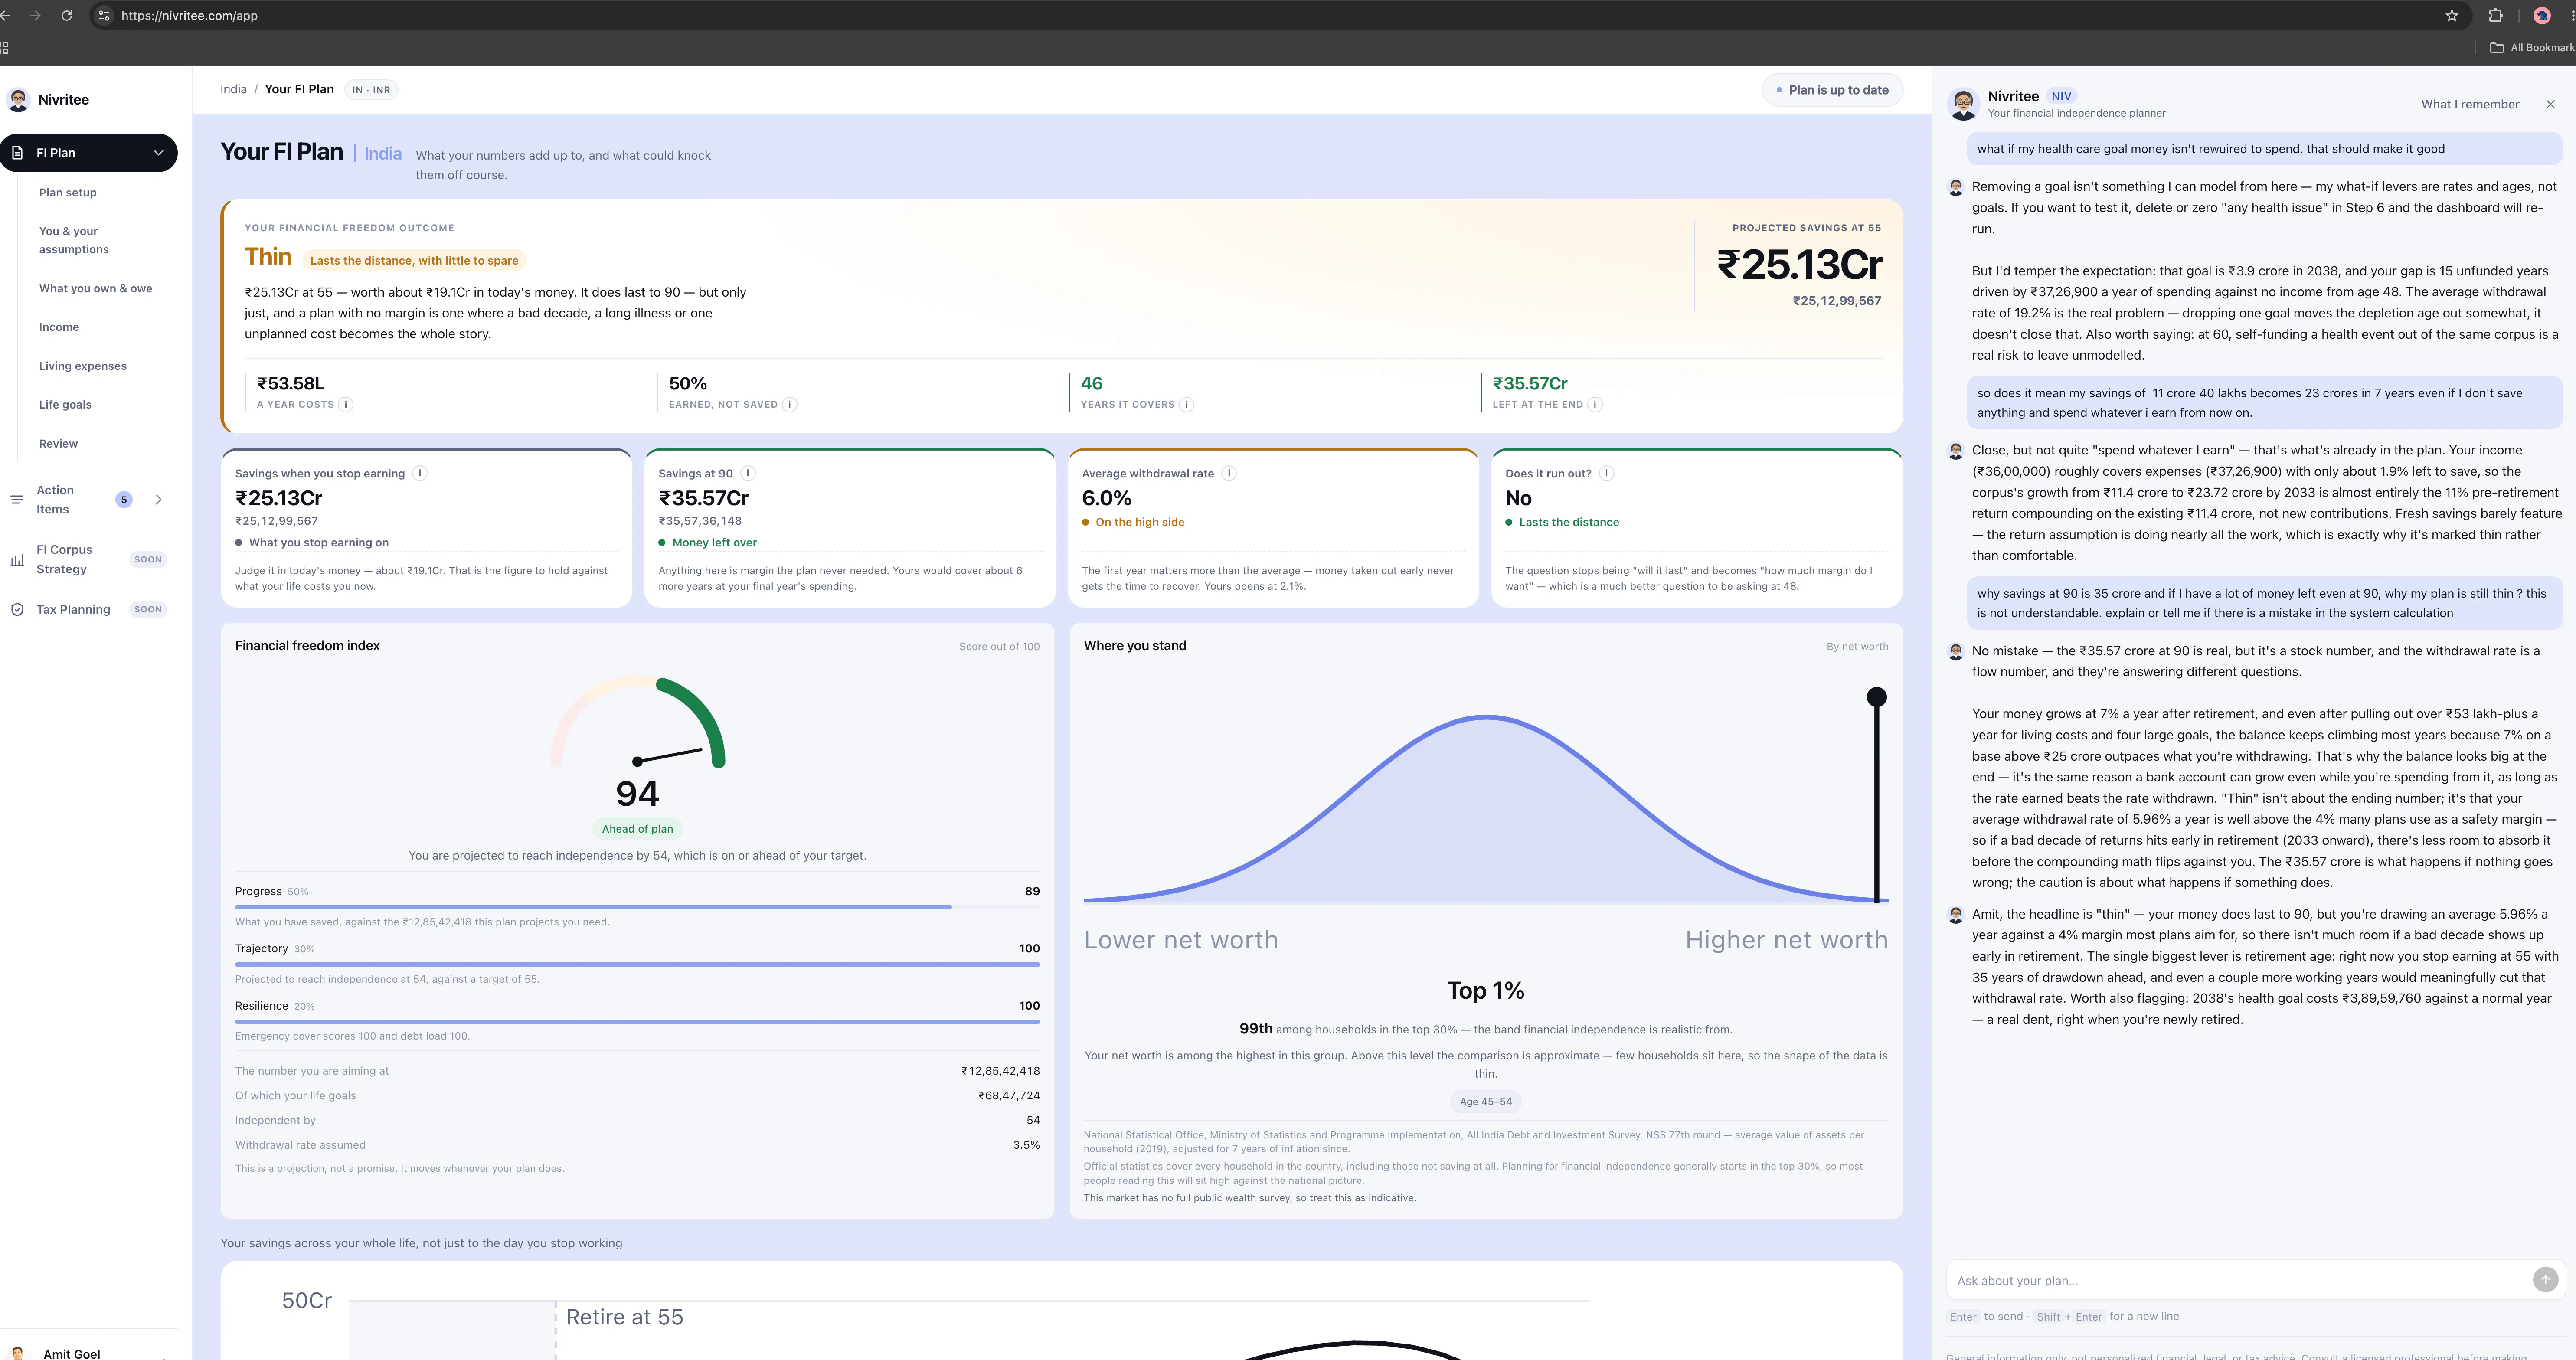Show info for Average withdrawal rate
2576x1360 pixels.
click(1229, 473)
